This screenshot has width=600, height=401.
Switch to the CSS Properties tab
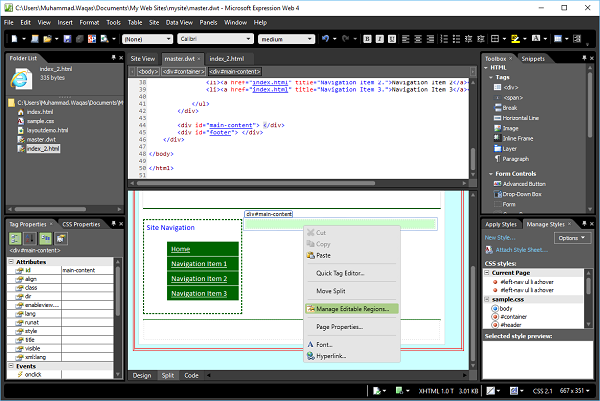click(81, 224)
